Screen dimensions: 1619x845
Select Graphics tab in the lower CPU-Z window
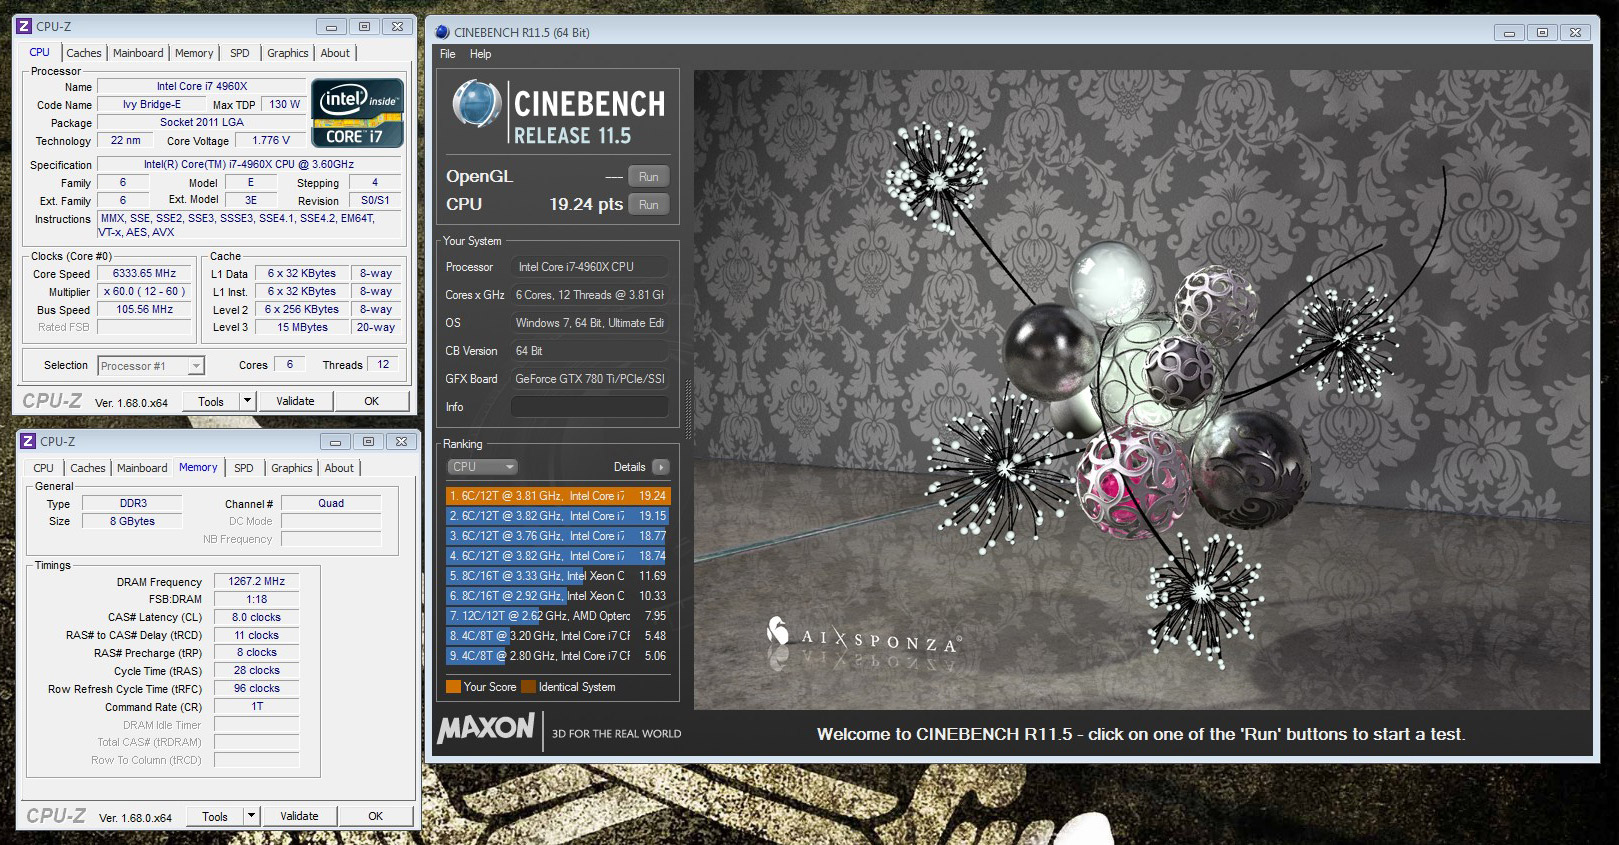coord(292,468)
